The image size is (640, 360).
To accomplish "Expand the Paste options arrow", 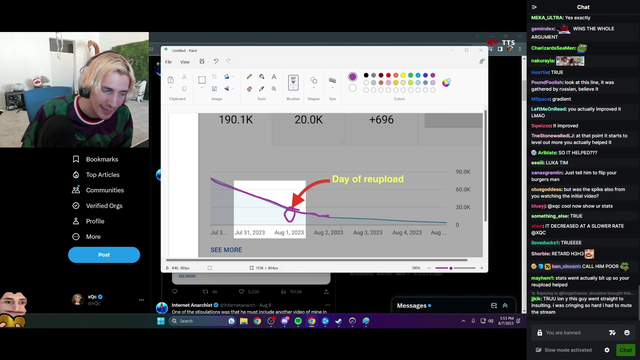I will [x=171, y=89].
